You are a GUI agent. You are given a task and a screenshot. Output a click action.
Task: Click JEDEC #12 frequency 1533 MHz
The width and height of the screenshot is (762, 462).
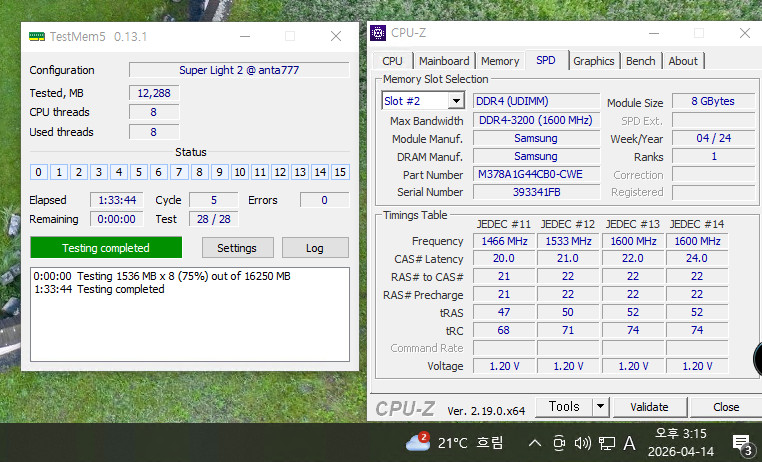tap(568, 241)
